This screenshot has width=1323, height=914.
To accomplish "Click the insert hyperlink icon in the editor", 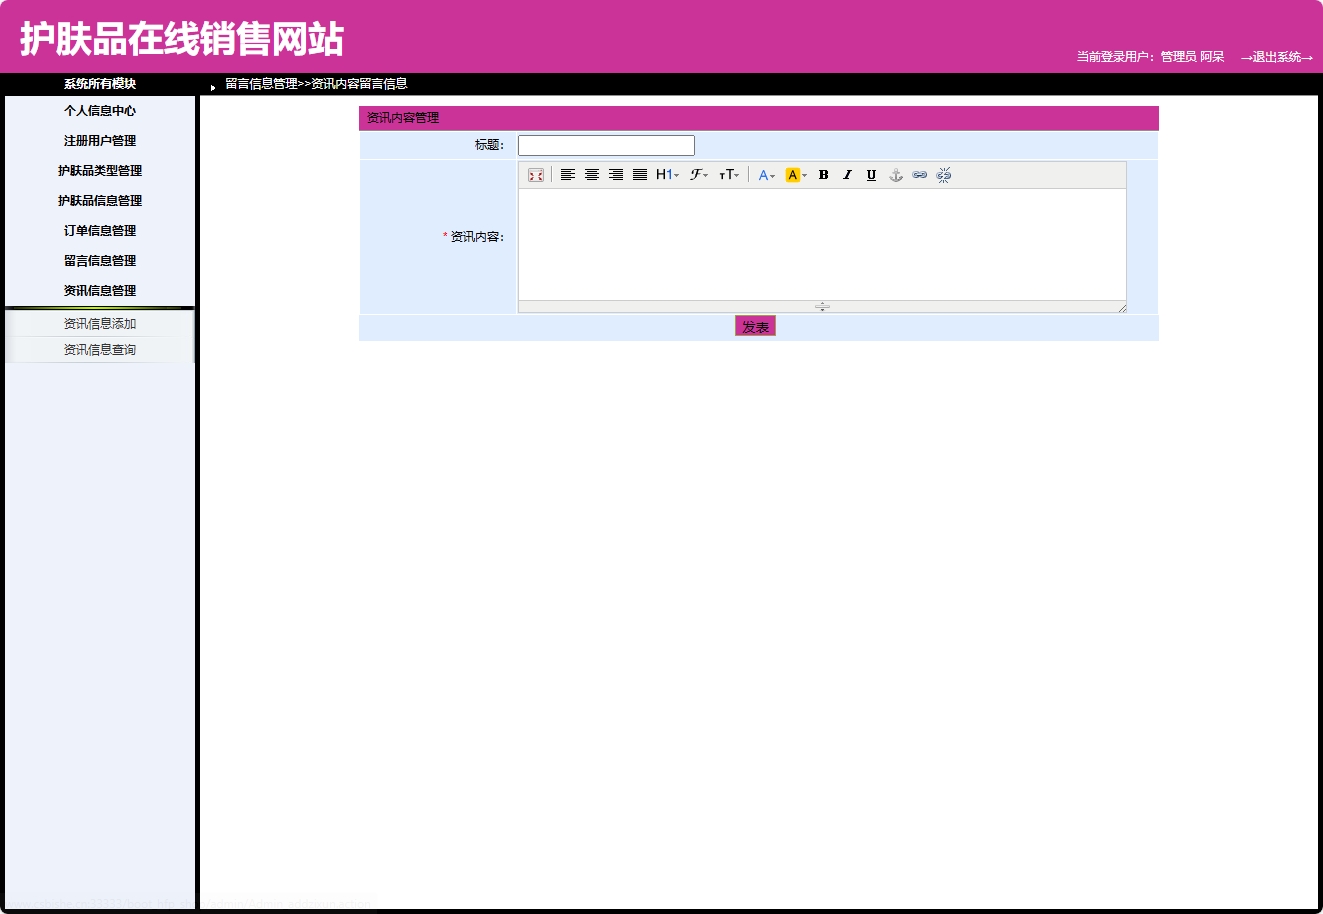I will point(919,174).
